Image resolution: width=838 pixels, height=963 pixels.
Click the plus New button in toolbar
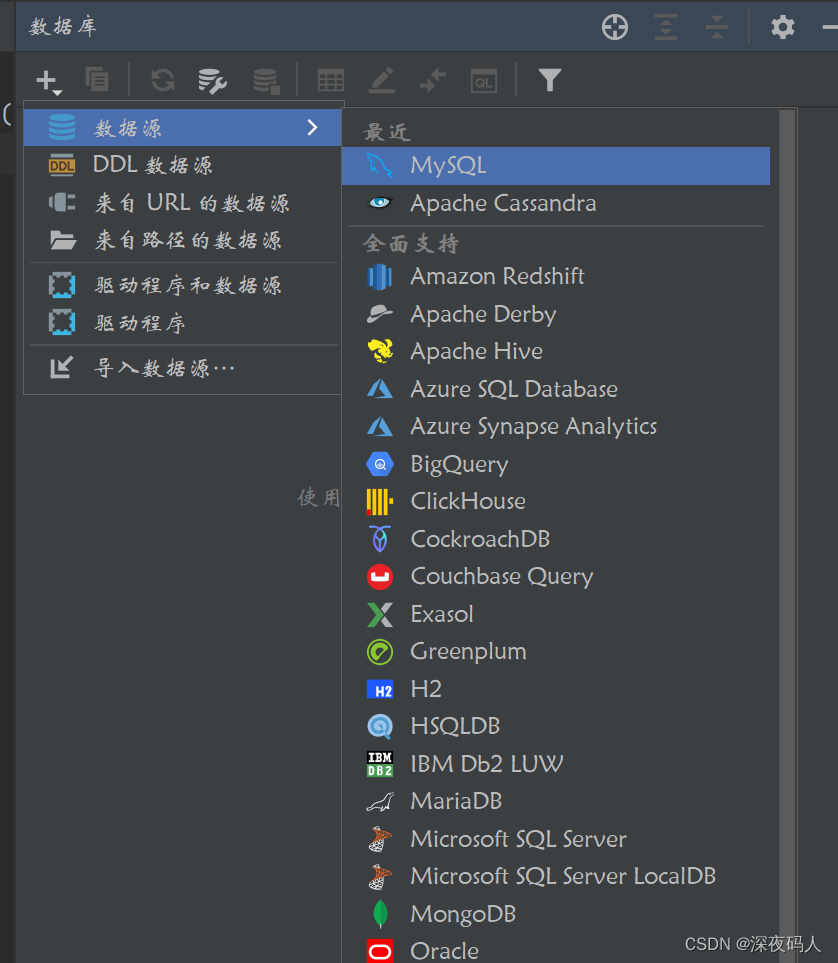(49, 80)
